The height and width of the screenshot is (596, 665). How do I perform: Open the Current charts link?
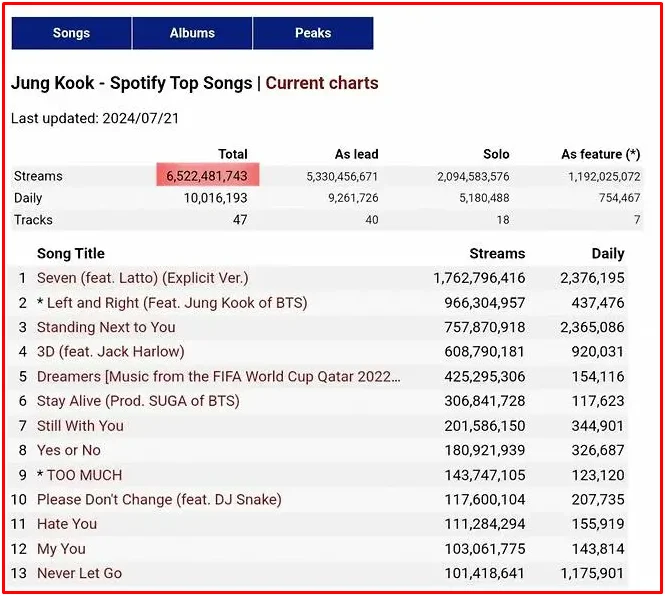(x=322, y=83)
